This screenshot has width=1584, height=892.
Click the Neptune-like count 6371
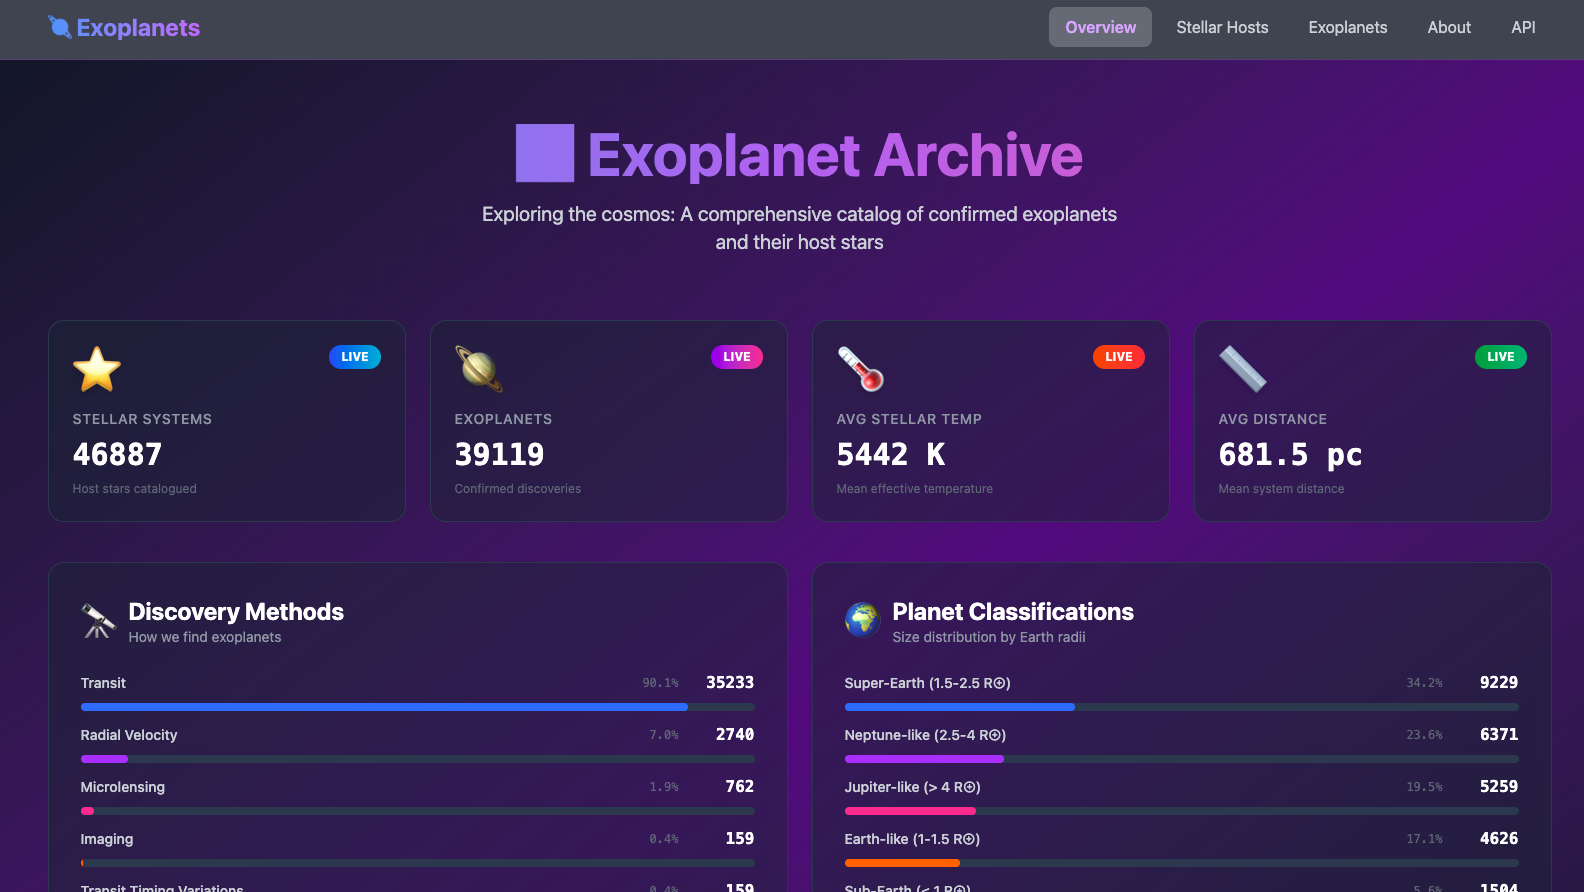(x=1499, y=734)
